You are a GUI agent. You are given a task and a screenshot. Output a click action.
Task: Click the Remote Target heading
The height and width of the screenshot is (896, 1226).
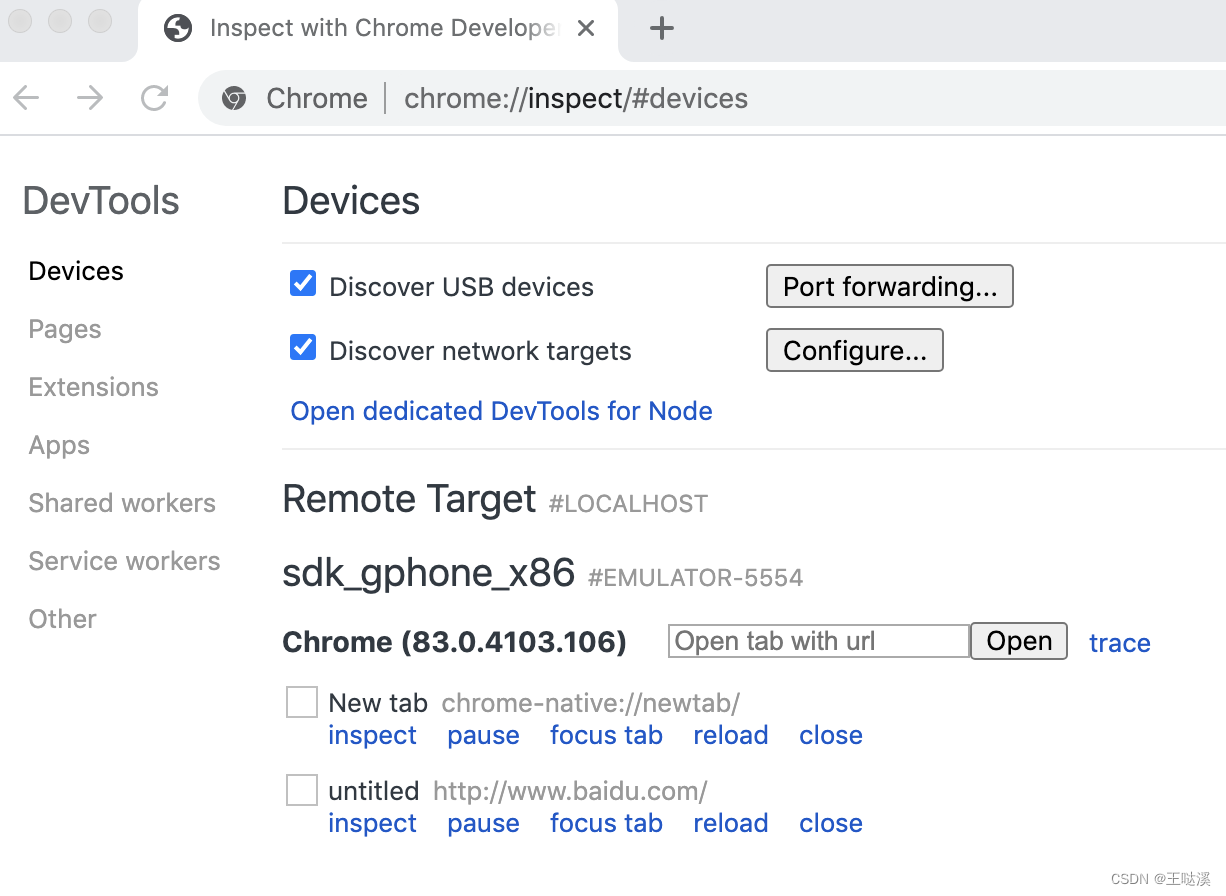(410, 498)
